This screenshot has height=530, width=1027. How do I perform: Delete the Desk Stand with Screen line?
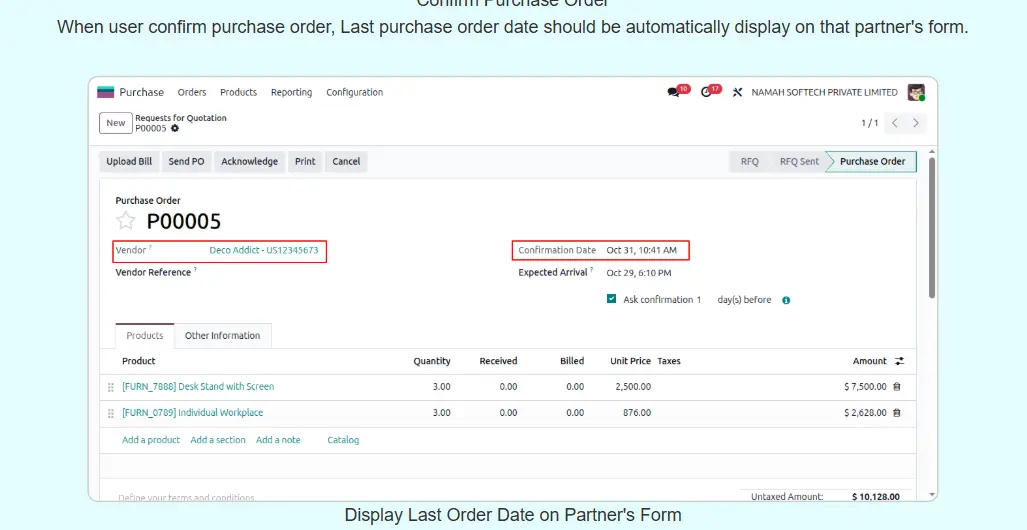(896, 387)
